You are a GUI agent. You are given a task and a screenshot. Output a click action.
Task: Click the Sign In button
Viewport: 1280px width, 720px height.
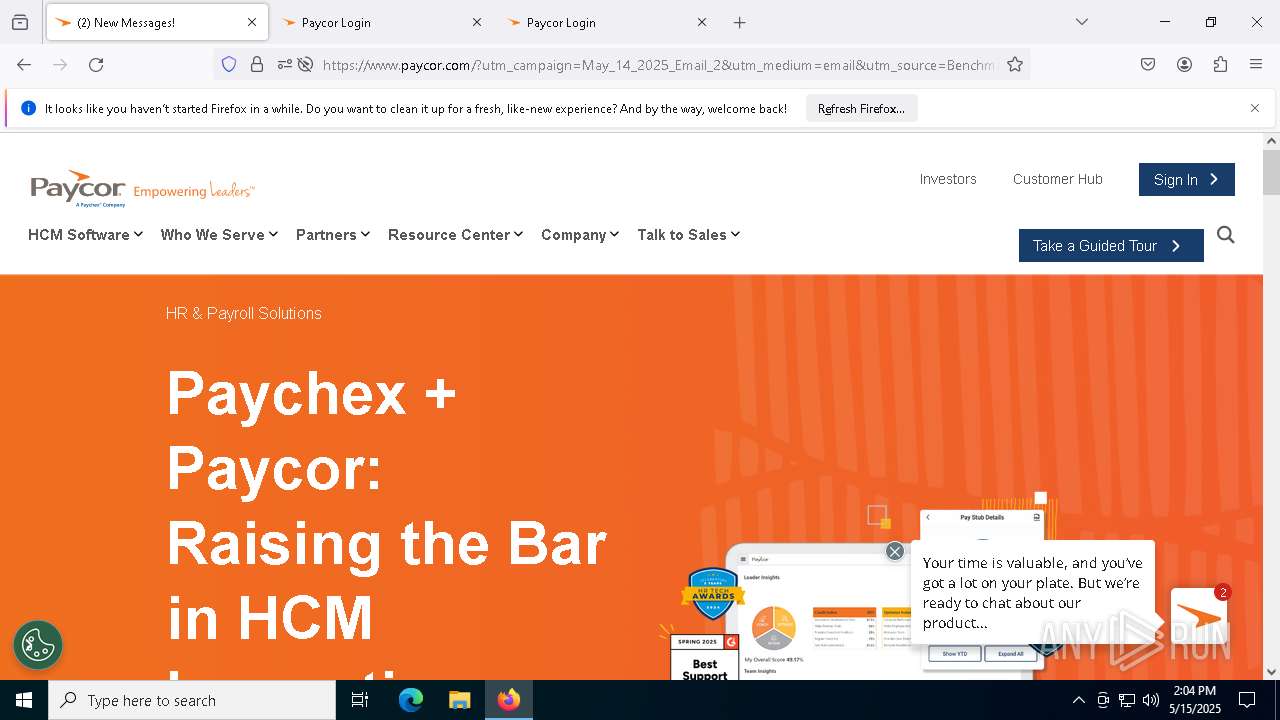1187,179
